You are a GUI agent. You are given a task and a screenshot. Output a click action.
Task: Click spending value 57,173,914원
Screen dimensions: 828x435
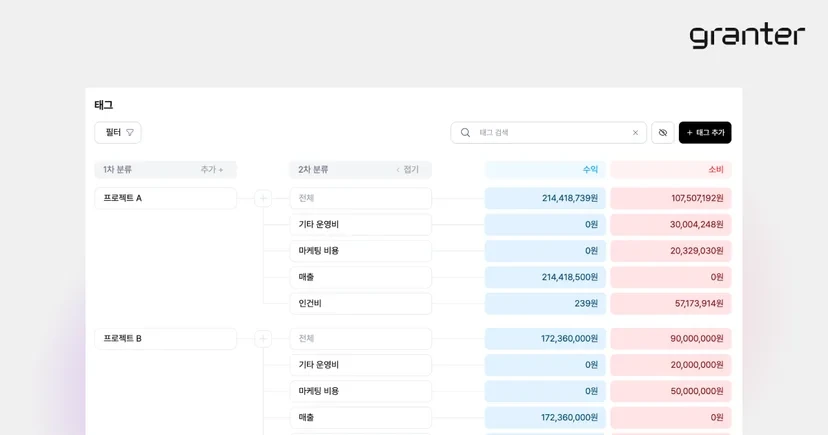pos(671,304)
